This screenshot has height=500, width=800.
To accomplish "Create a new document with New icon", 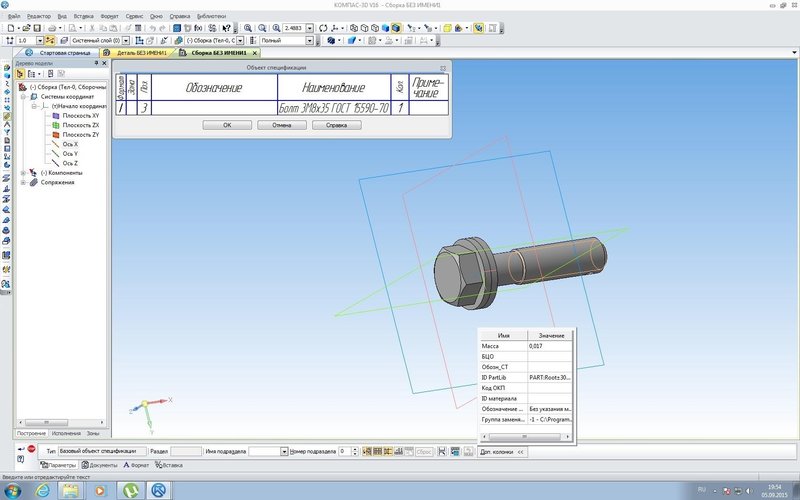I will 11,28.
